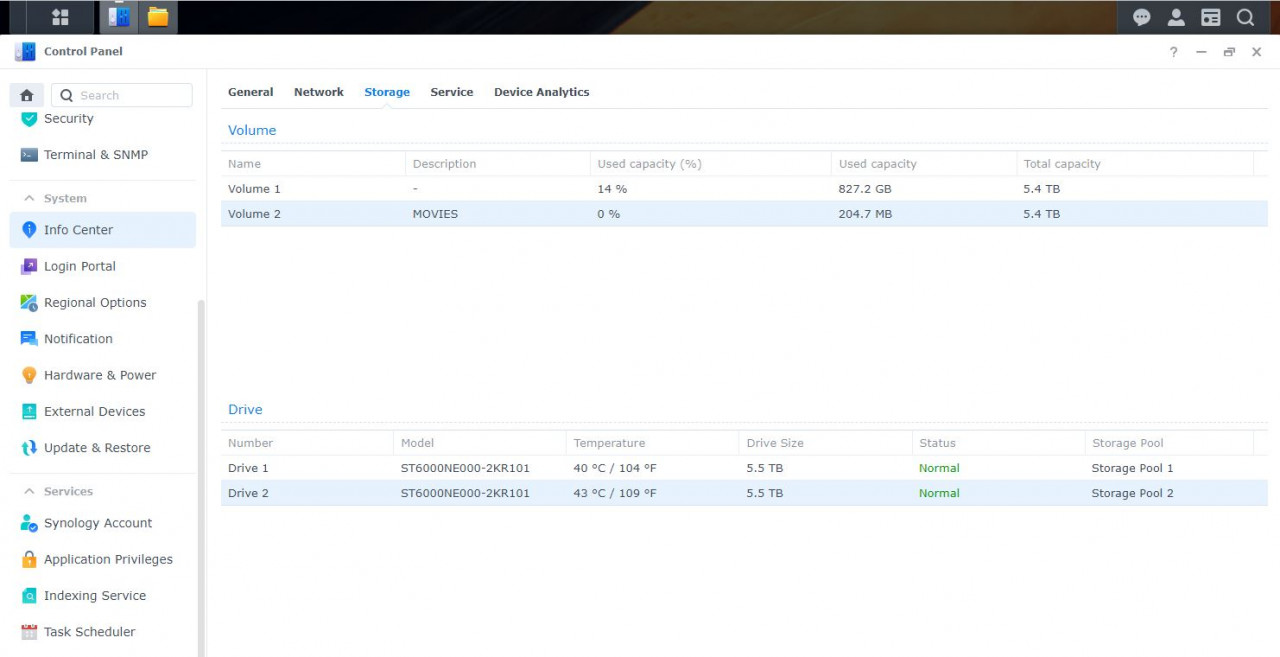
Task: Click the sidebar vertical scrollbar
Action: point(201,478)
